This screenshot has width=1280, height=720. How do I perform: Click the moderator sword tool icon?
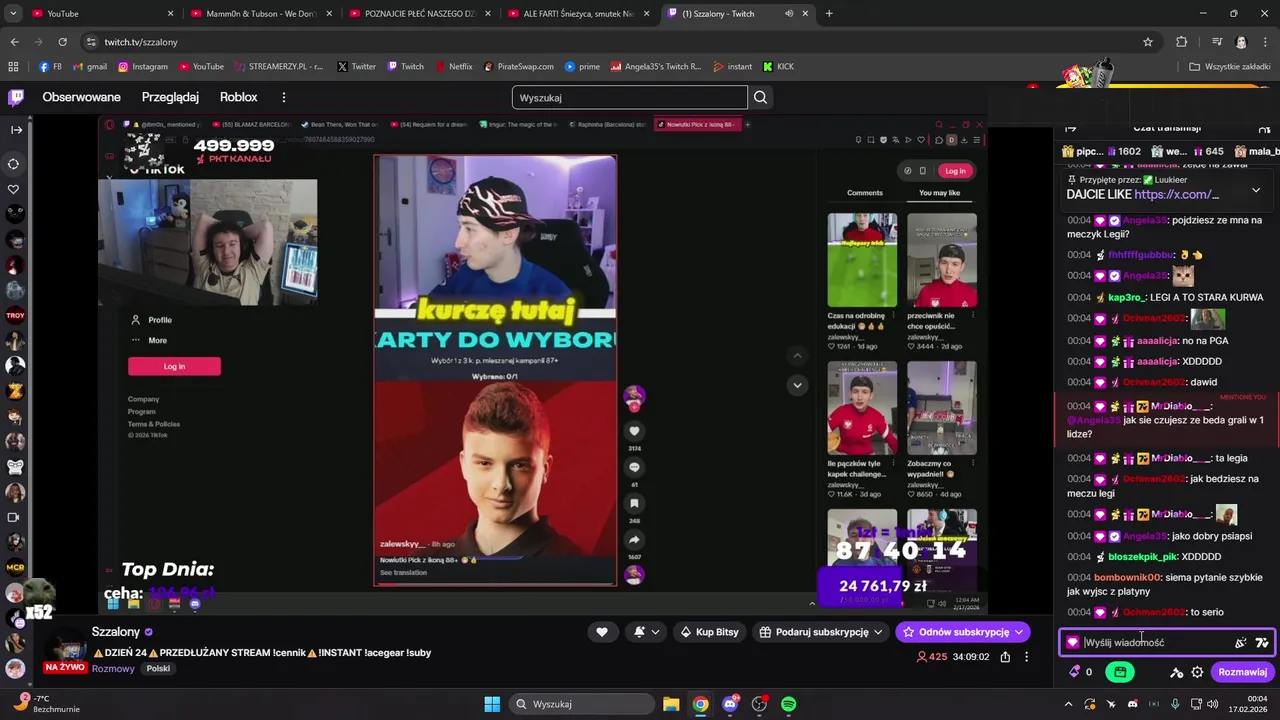click(1176, 672)
